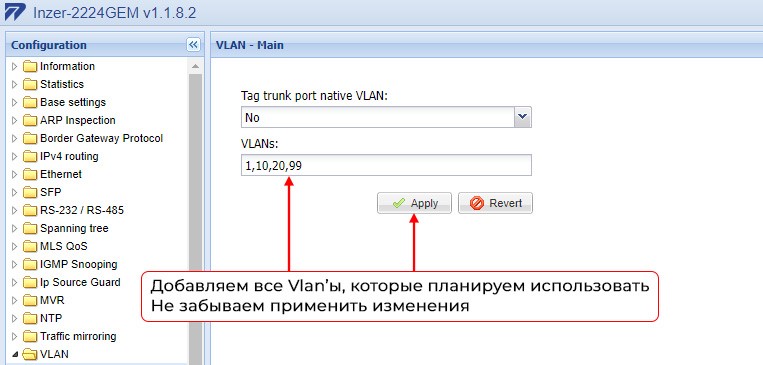This screenshot has width=763, height=365.
Task: Select the VLAN tree item label
Action: [x=54, y=354]
